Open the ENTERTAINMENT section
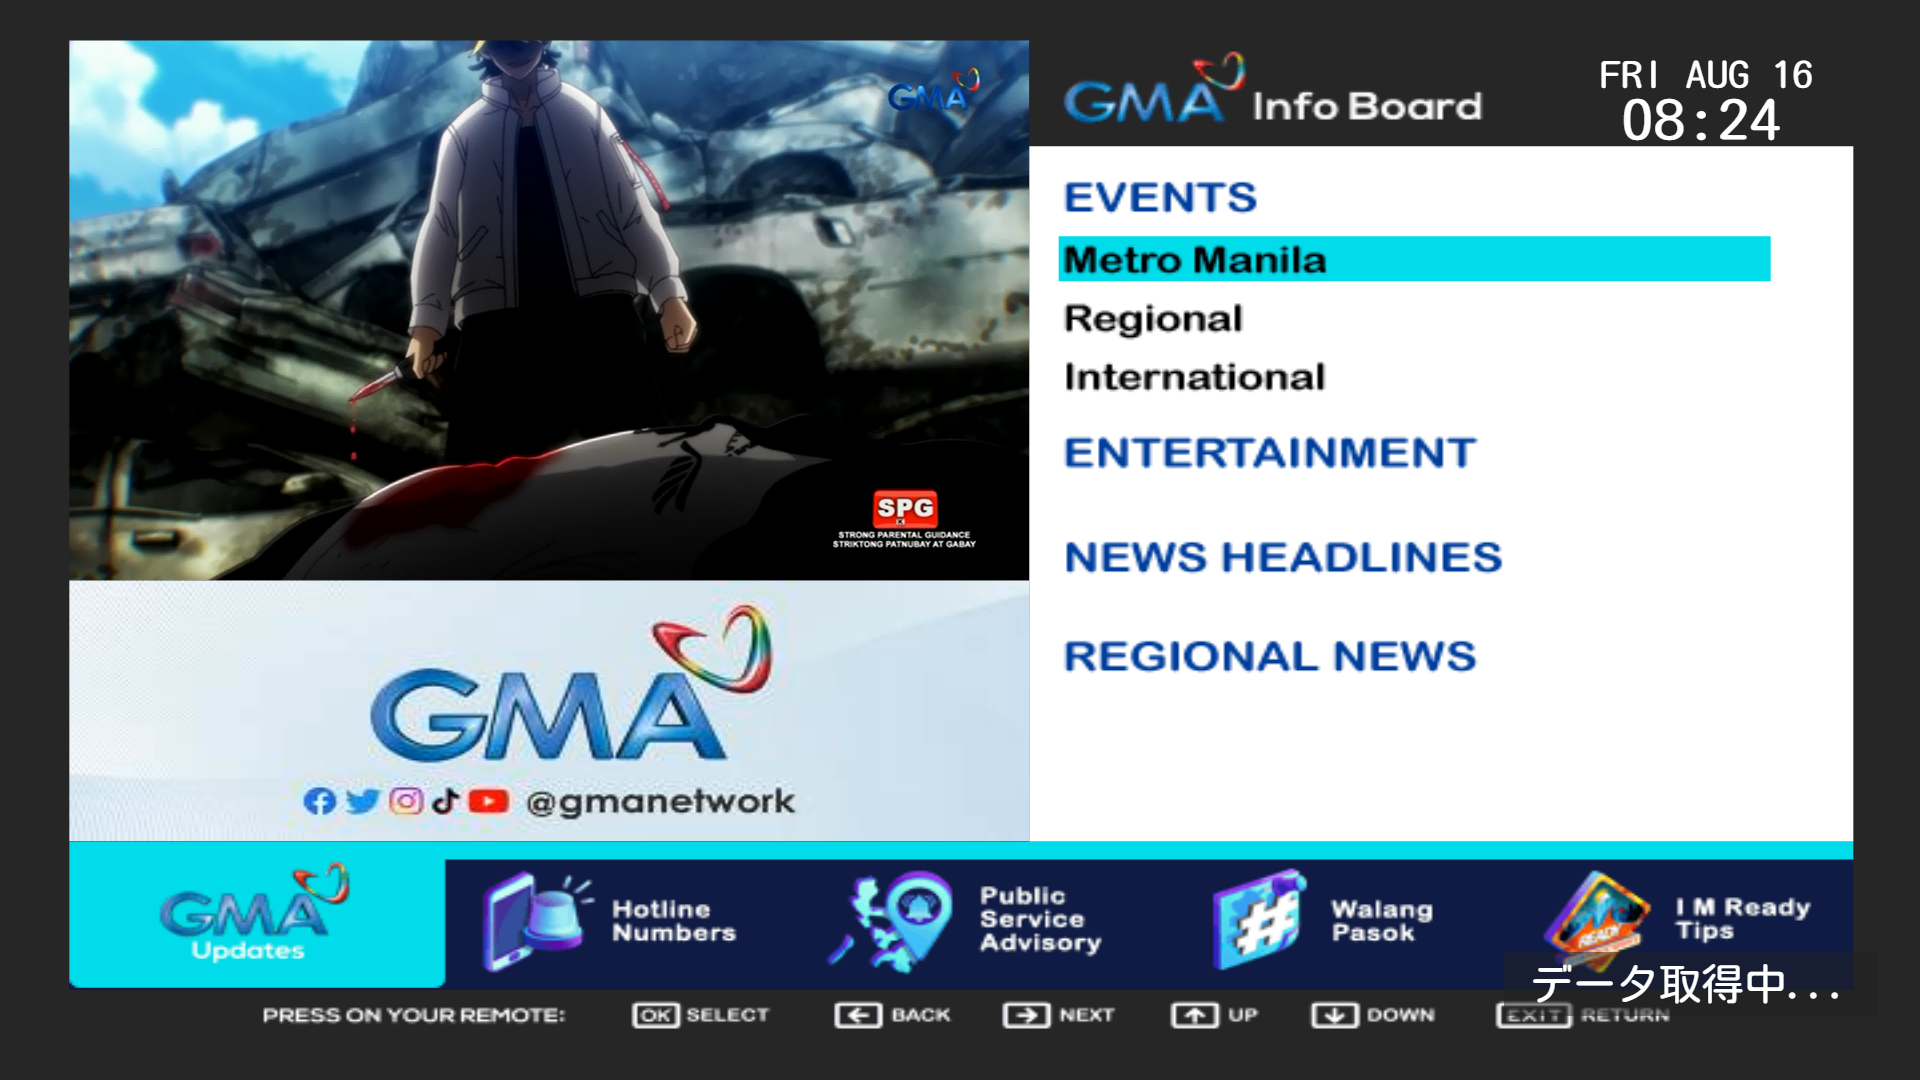1920x1080 pixels. click(1269, 453)
